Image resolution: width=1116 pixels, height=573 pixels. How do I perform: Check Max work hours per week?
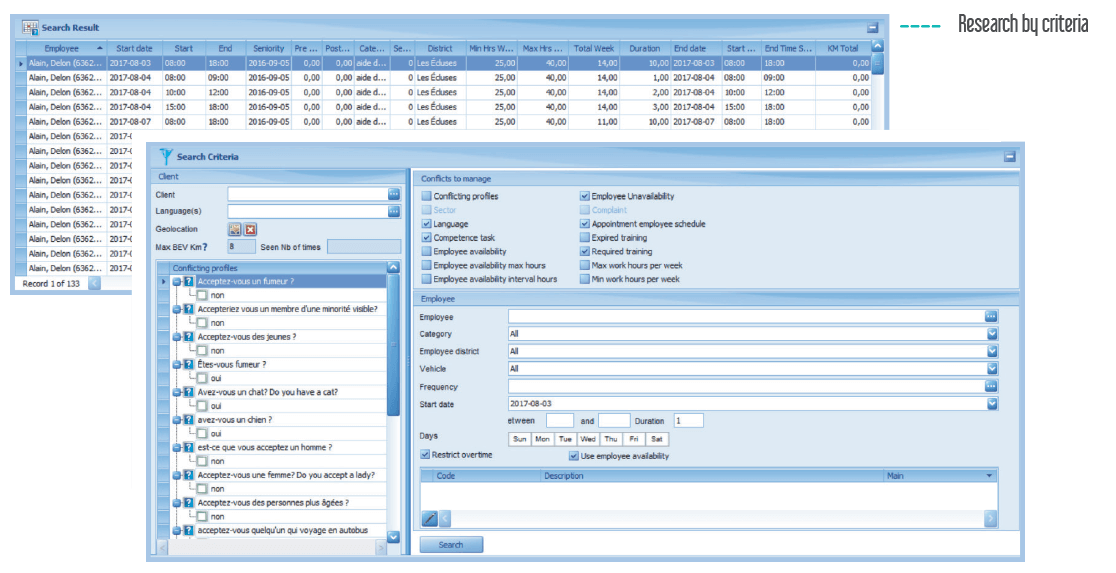(585, 266)
